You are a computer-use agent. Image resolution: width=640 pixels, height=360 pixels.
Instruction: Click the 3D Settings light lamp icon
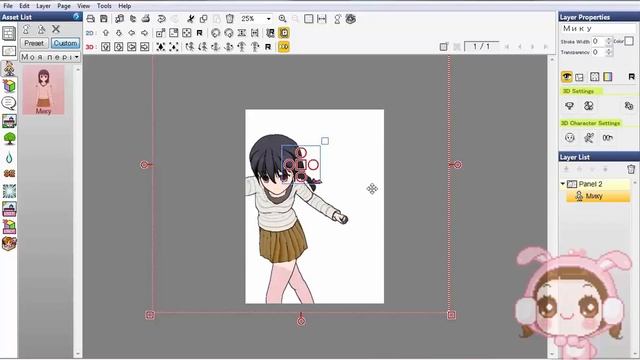[x=569, y=106]
